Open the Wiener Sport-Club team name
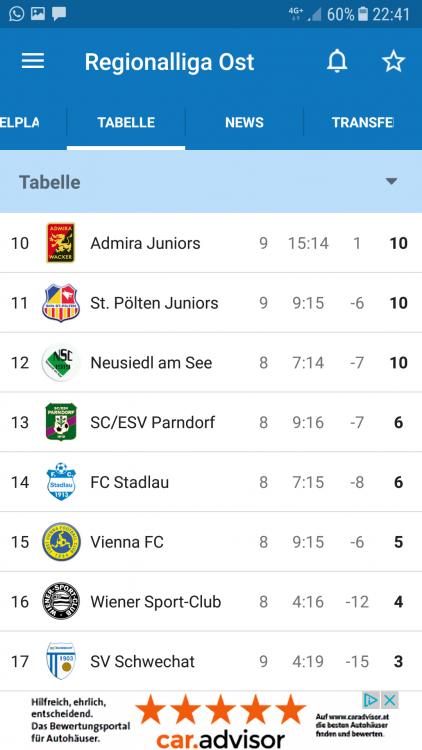The image size is (422, 750). pyautogui.click(x=155, y=602)
